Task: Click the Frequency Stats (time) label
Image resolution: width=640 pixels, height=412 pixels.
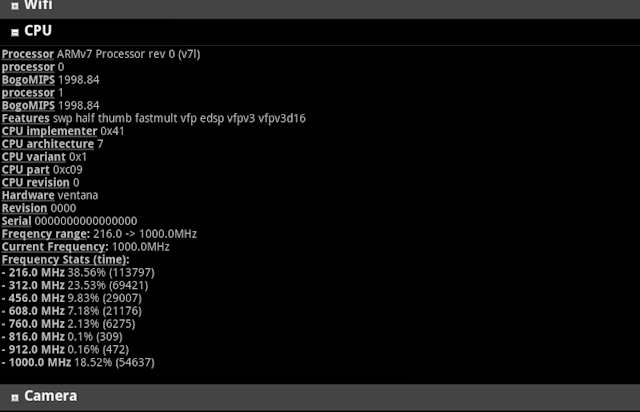Action: [65, 260]
